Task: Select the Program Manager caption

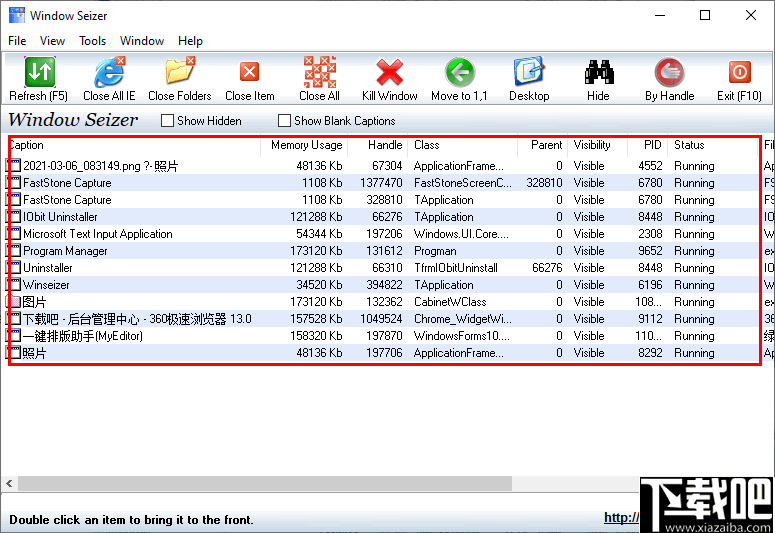Action: (65, 251)
